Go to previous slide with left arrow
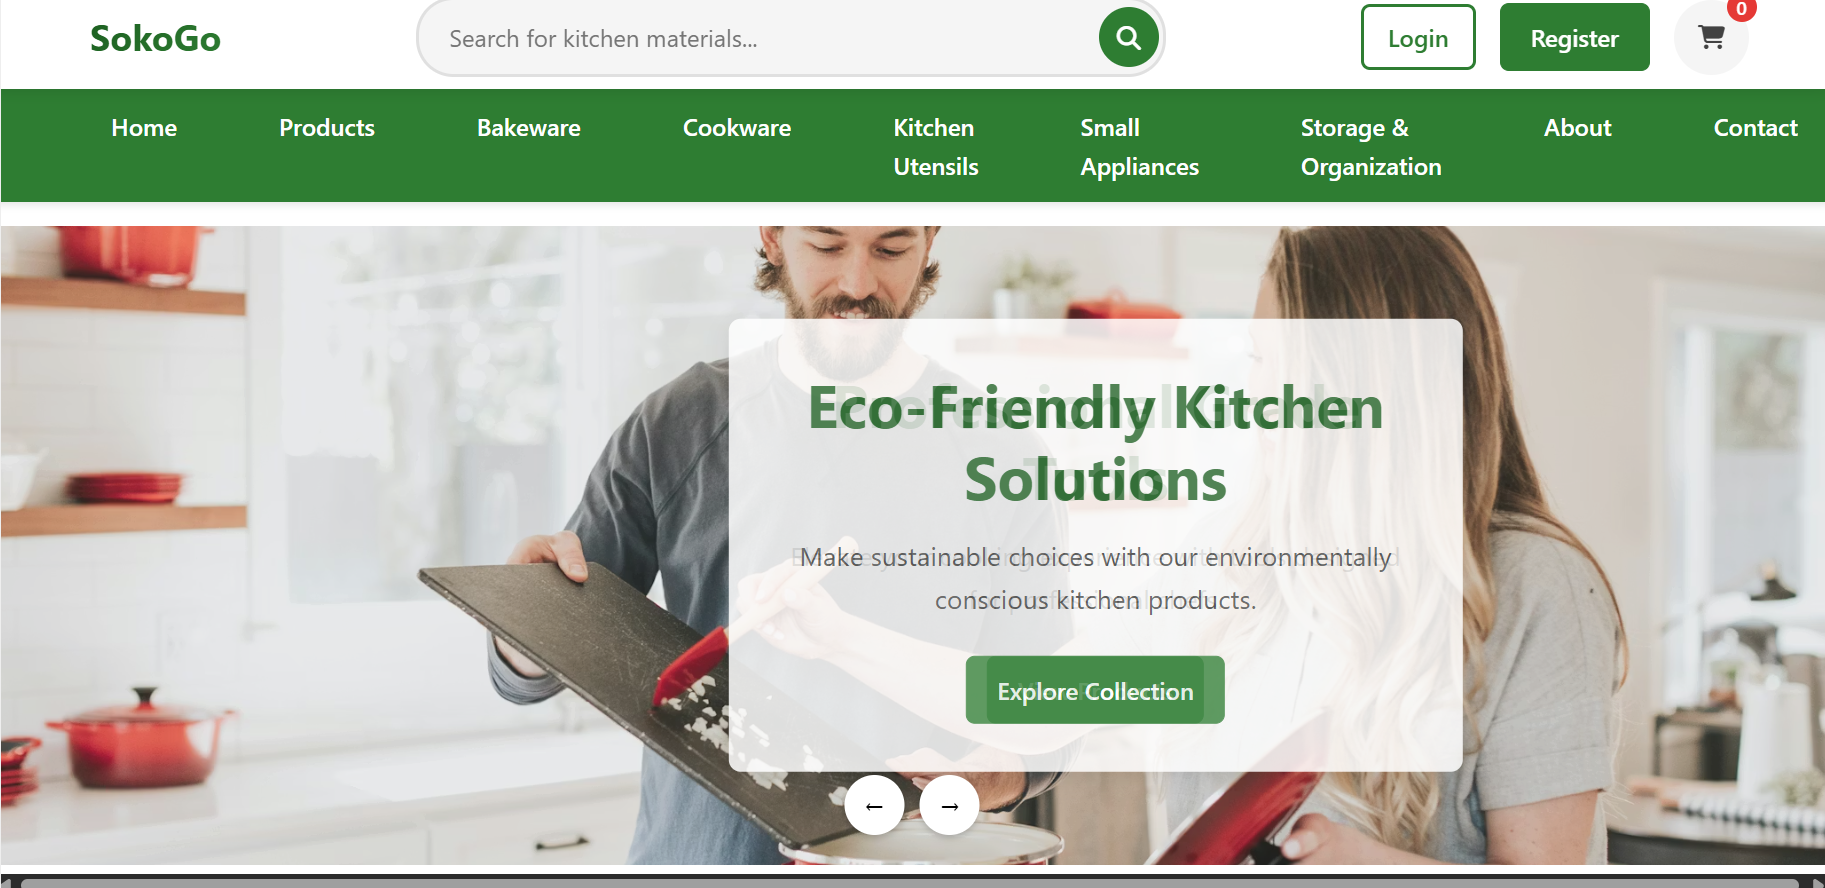1825x888 pixels. [874, 805]
